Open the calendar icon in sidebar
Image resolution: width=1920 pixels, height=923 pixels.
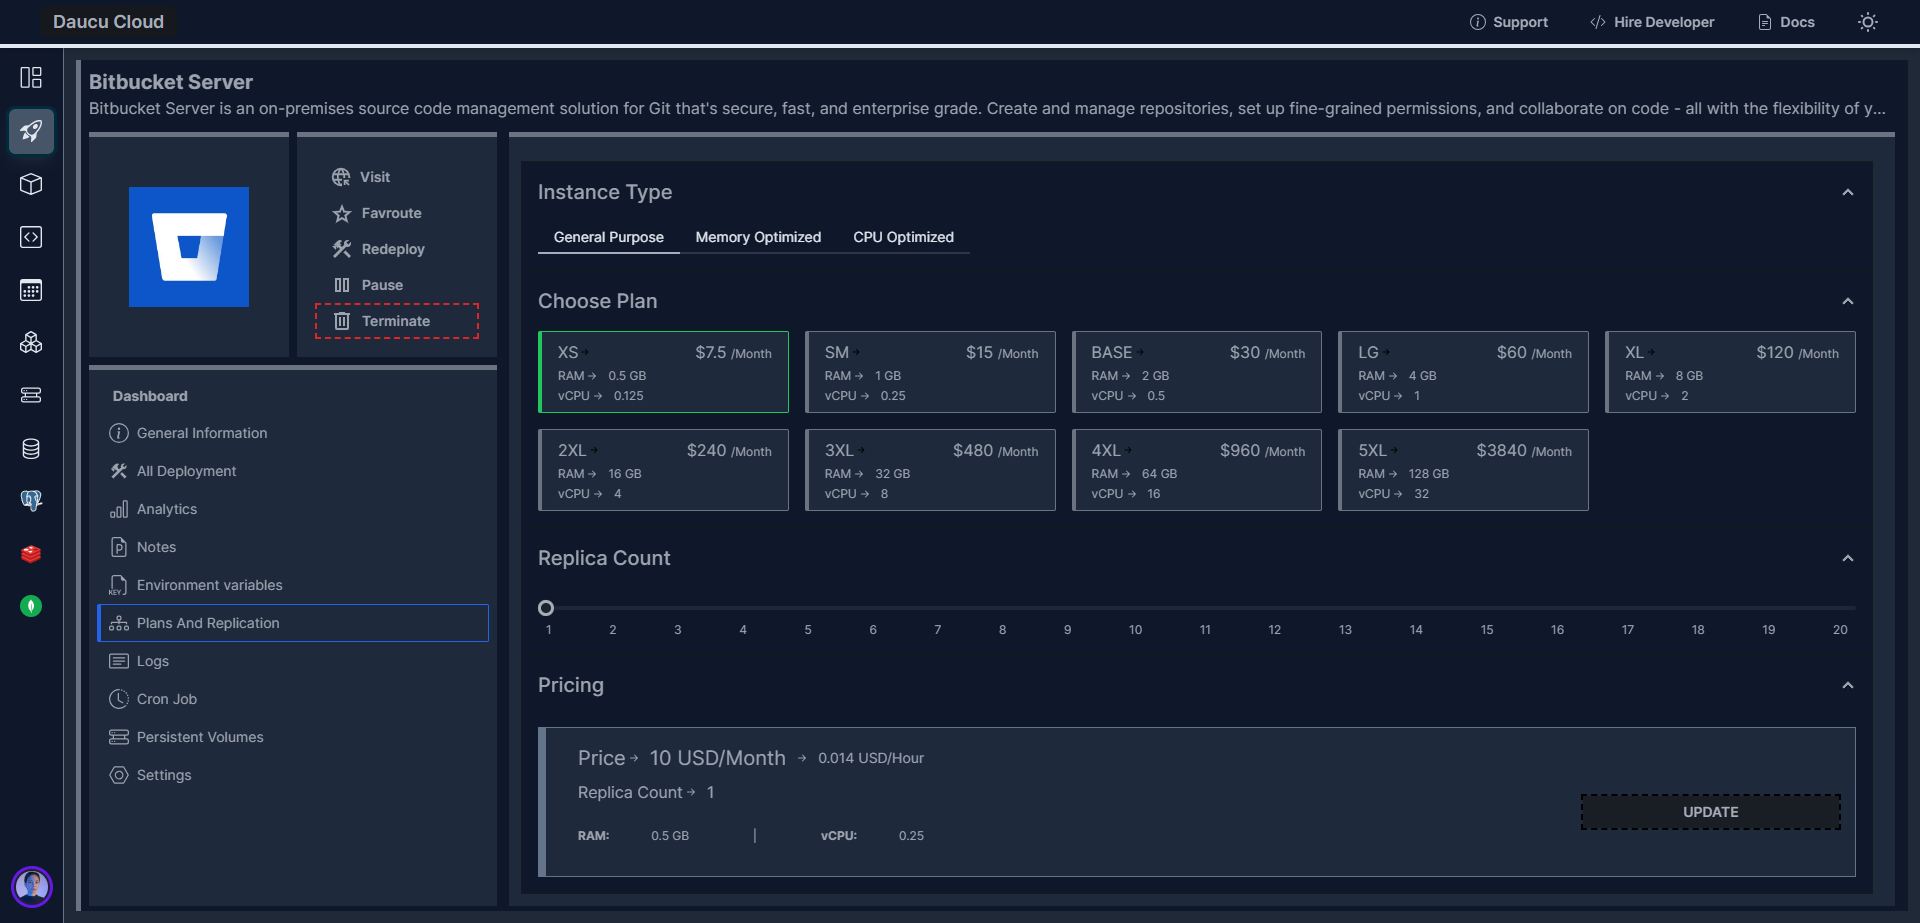(x=31, y=290)
